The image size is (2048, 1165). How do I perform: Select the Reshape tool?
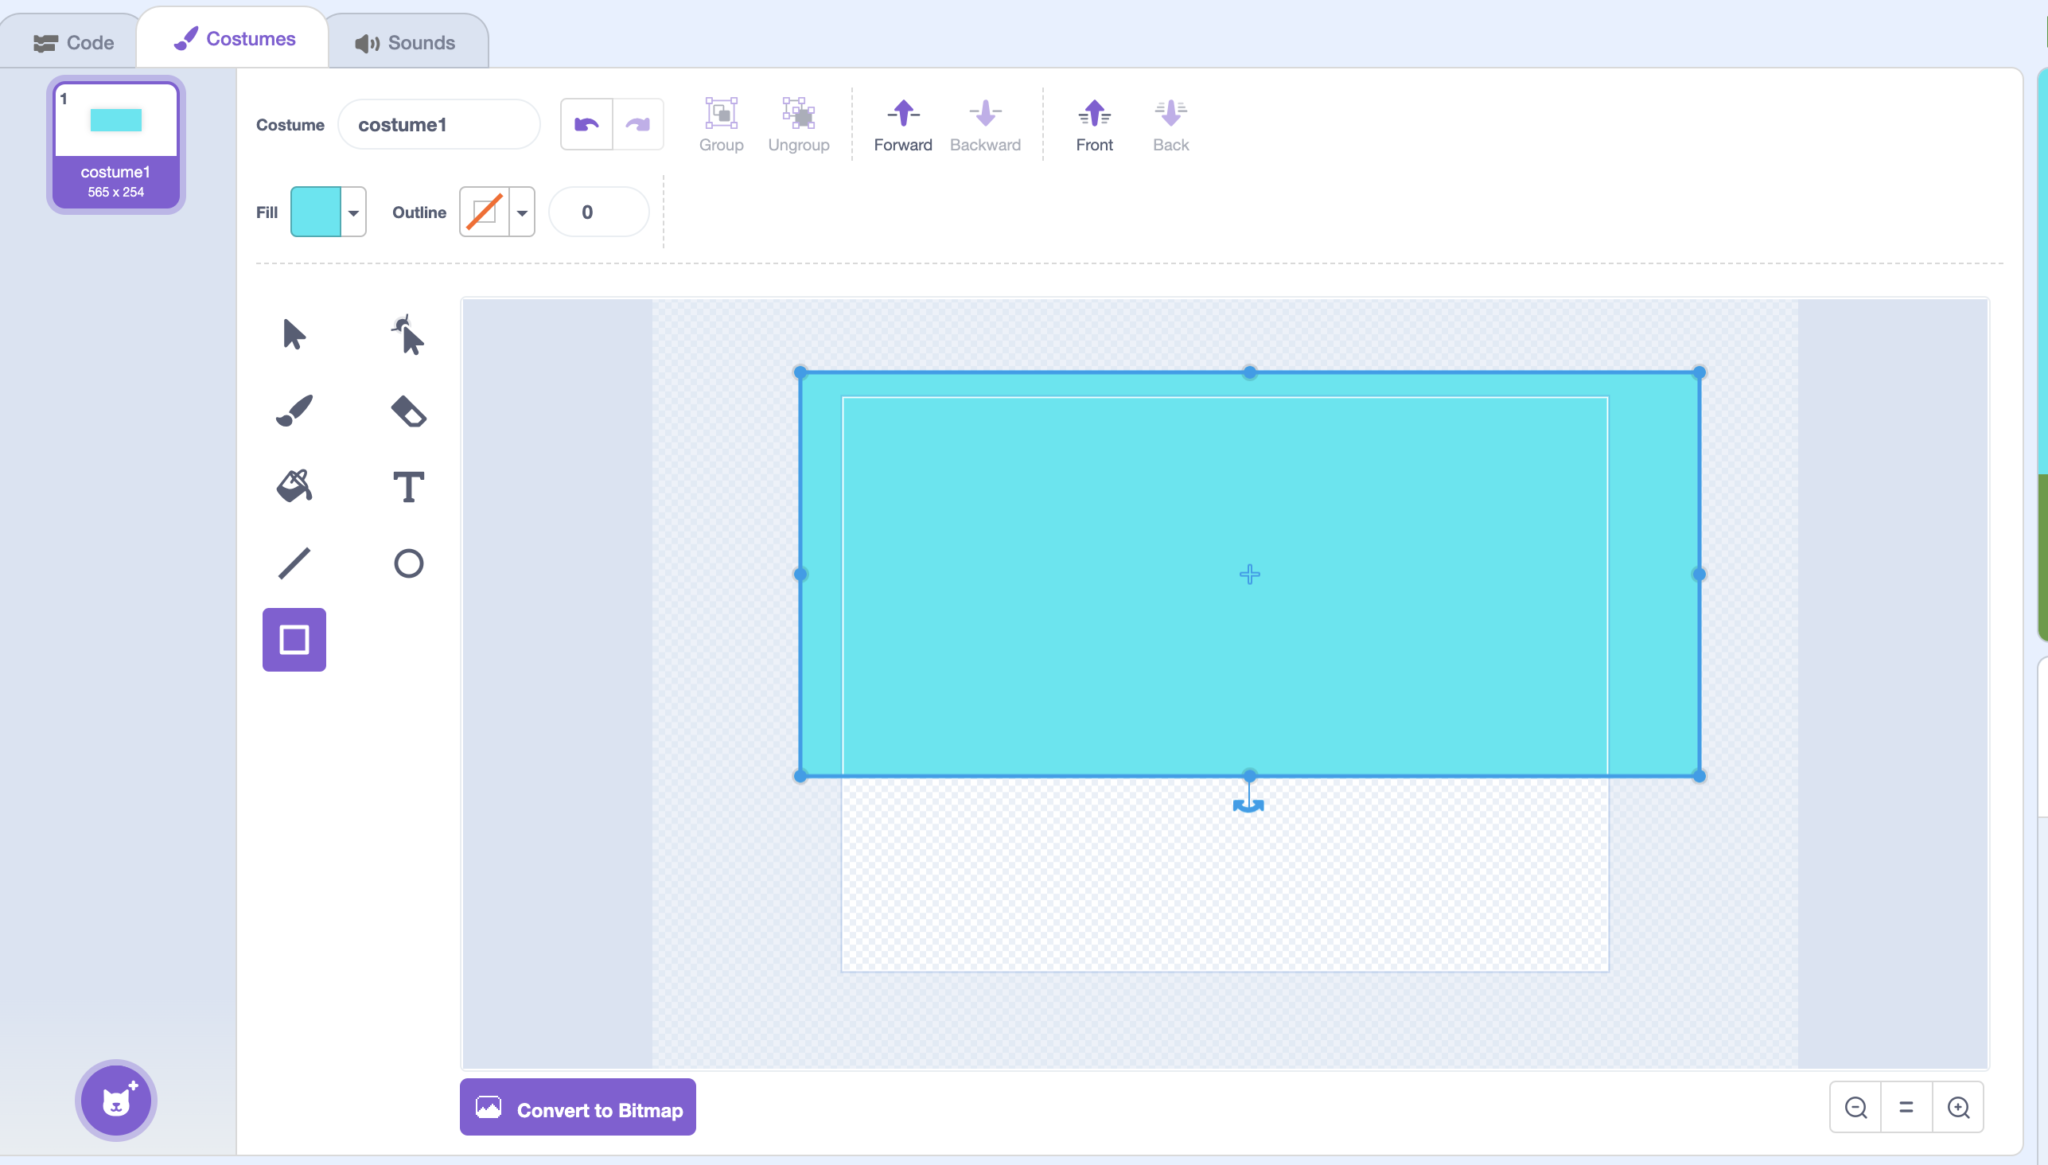[408, 335]
